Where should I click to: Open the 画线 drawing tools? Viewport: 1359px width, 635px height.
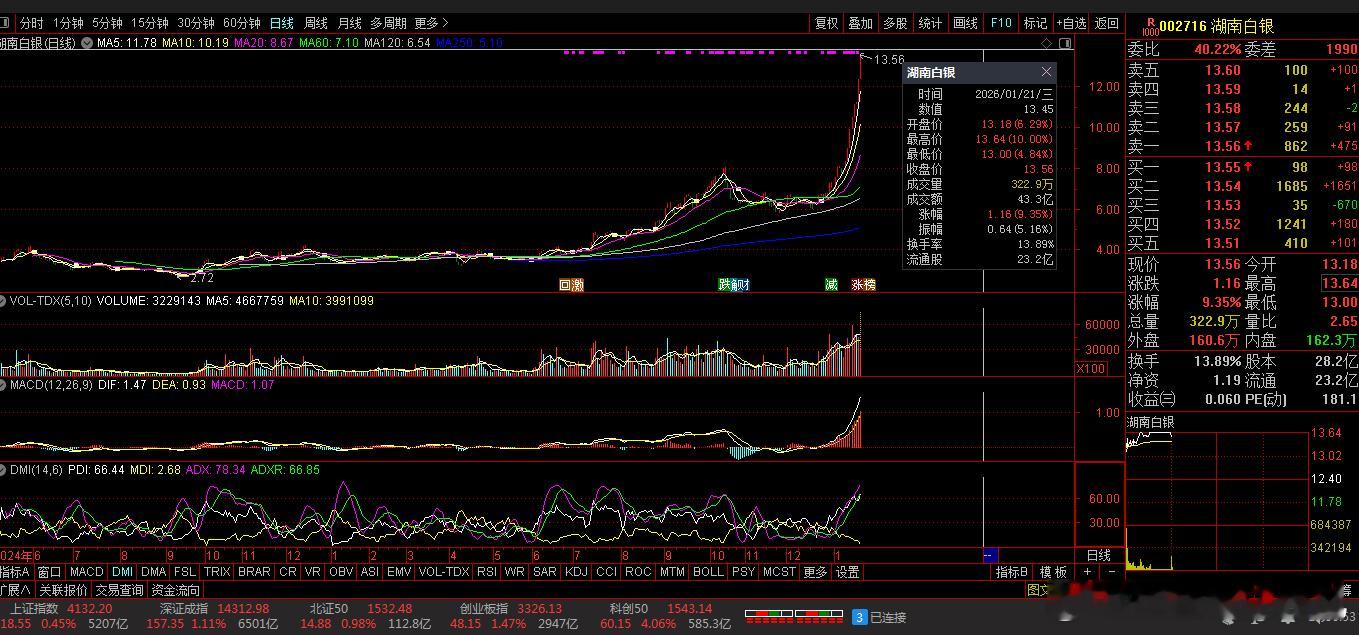click(x=965, y=23)
